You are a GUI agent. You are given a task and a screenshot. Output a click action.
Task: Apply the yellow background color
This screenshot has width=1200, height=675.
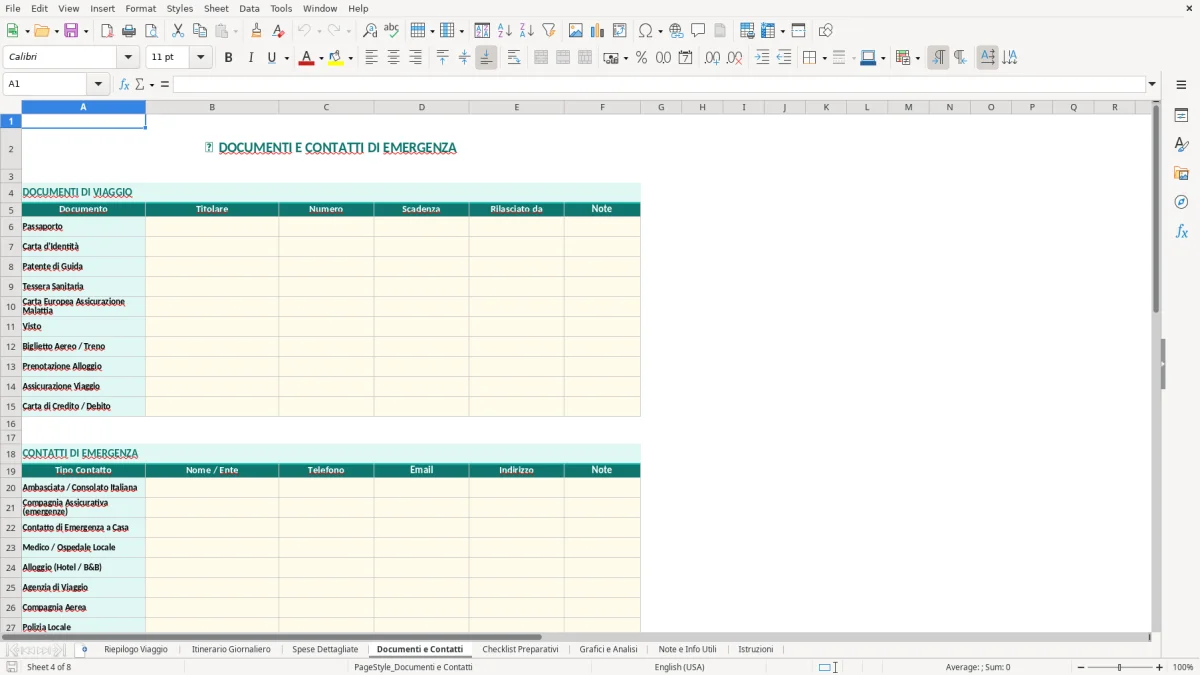pos(336,58)
